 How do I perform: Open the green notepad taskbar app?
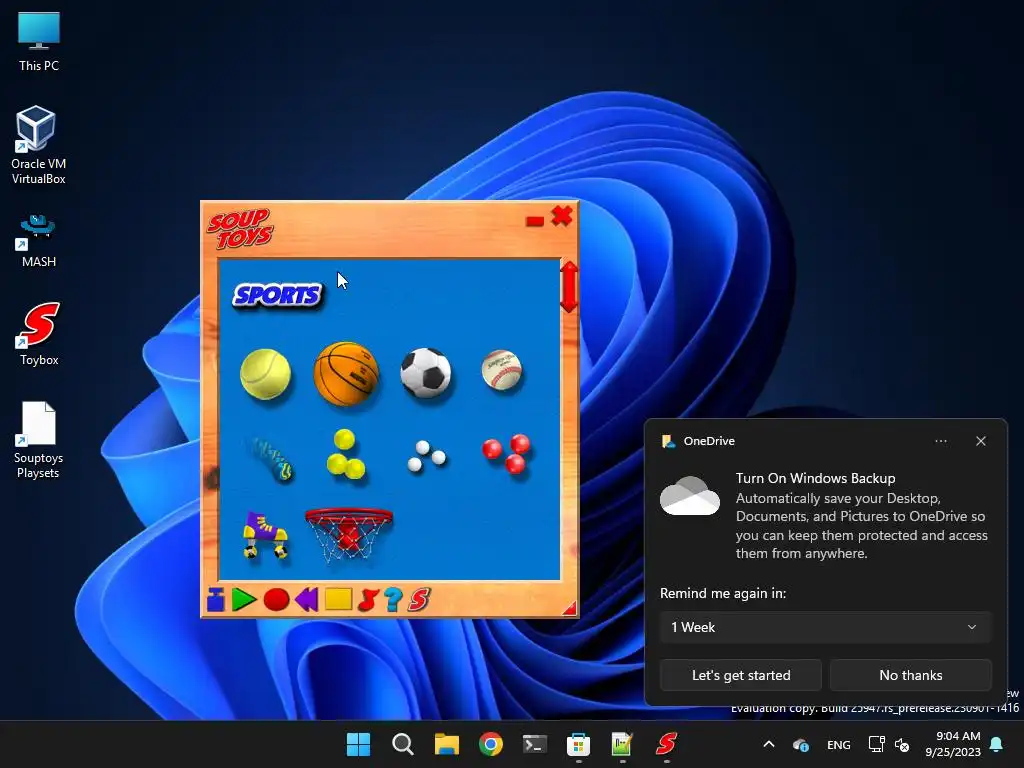click(x=622, y=744)
